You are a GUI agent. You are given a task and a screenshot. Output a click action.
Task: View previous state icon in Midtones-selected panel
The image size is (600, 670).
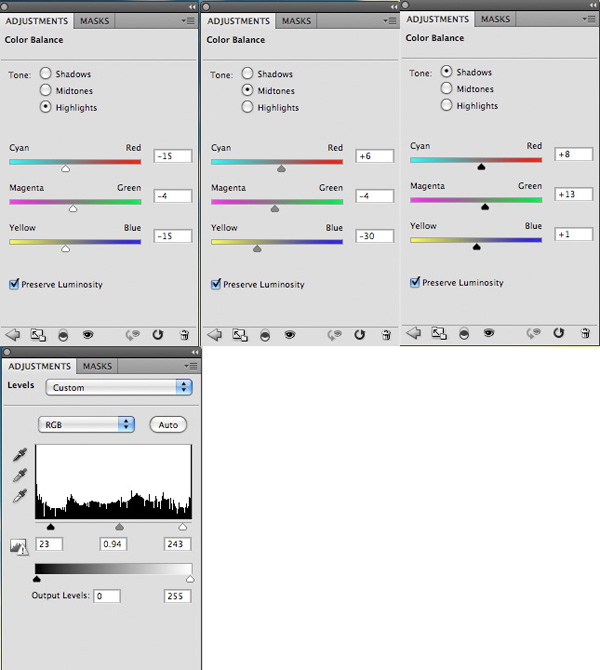click(335, 335)
